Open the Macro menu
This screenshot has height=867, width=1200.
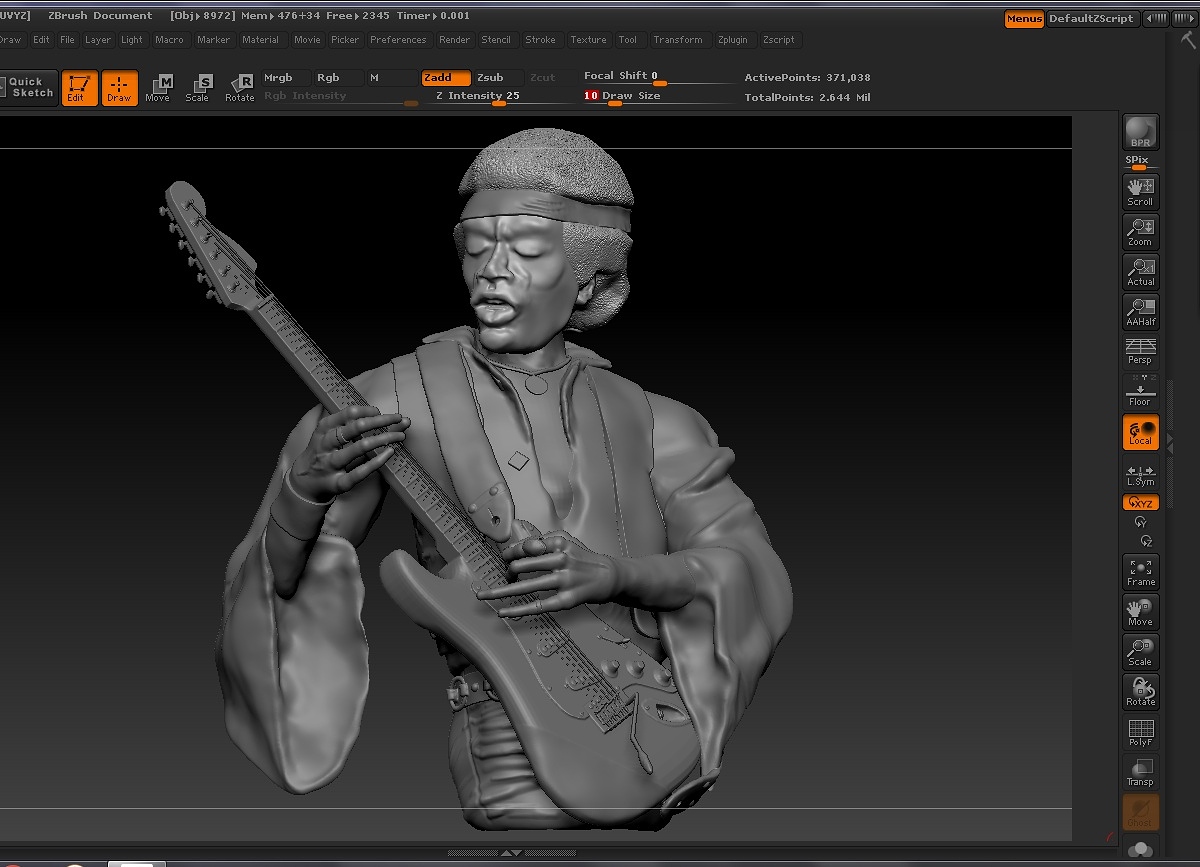click(x=169, y=40)
